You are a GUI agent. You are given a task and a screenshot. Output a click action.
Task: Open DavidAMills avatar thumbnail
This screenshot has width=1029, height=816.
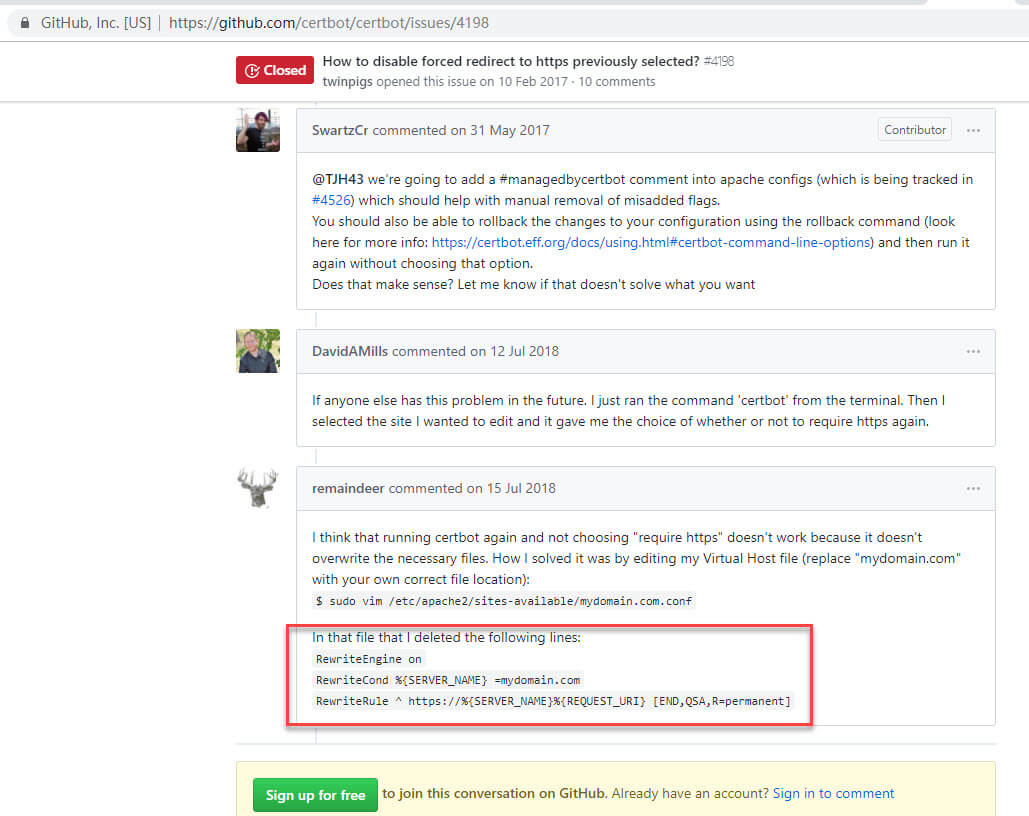[x=258, y=351]
